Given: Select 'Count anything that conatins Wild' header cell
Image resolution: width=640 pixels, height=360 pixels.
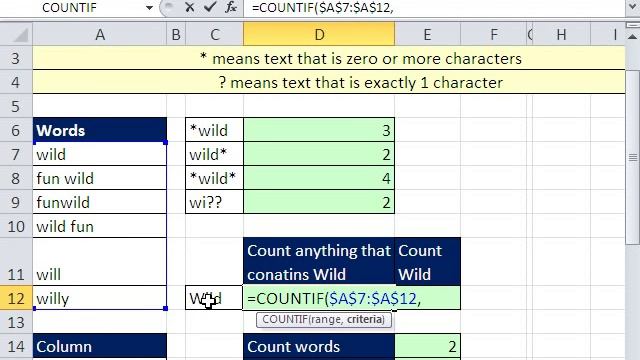Looking at the screenshot, I should [x=319, y=262].
